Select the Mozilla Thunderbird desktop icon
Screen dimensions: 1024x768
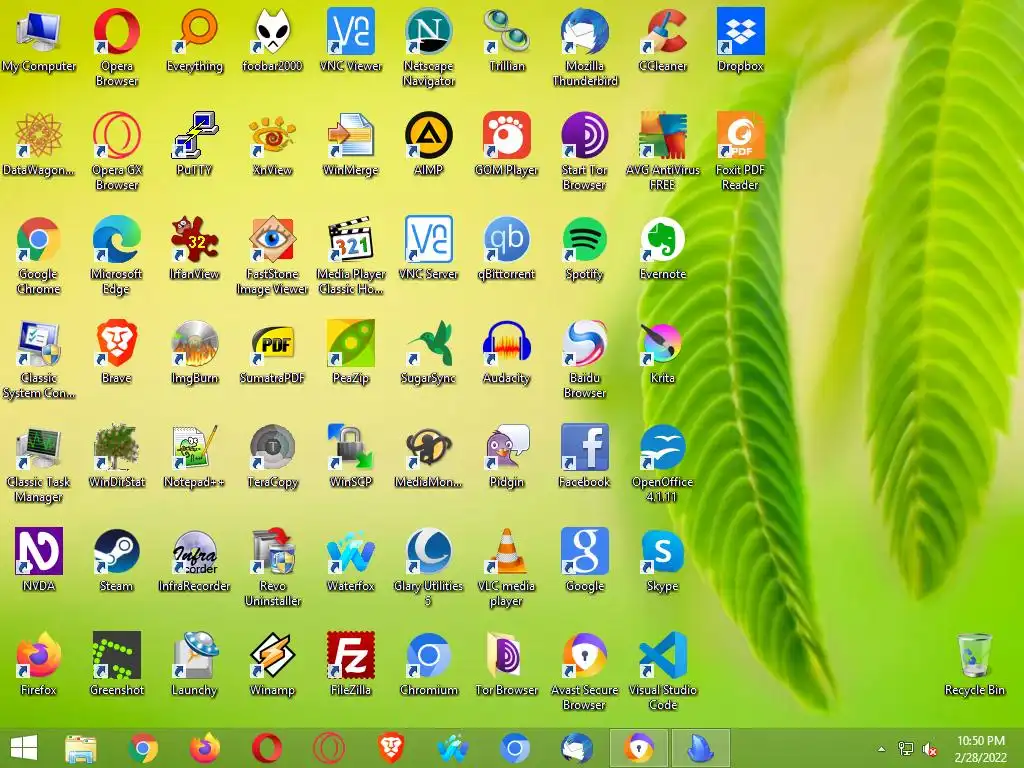[x=584, y=46]
